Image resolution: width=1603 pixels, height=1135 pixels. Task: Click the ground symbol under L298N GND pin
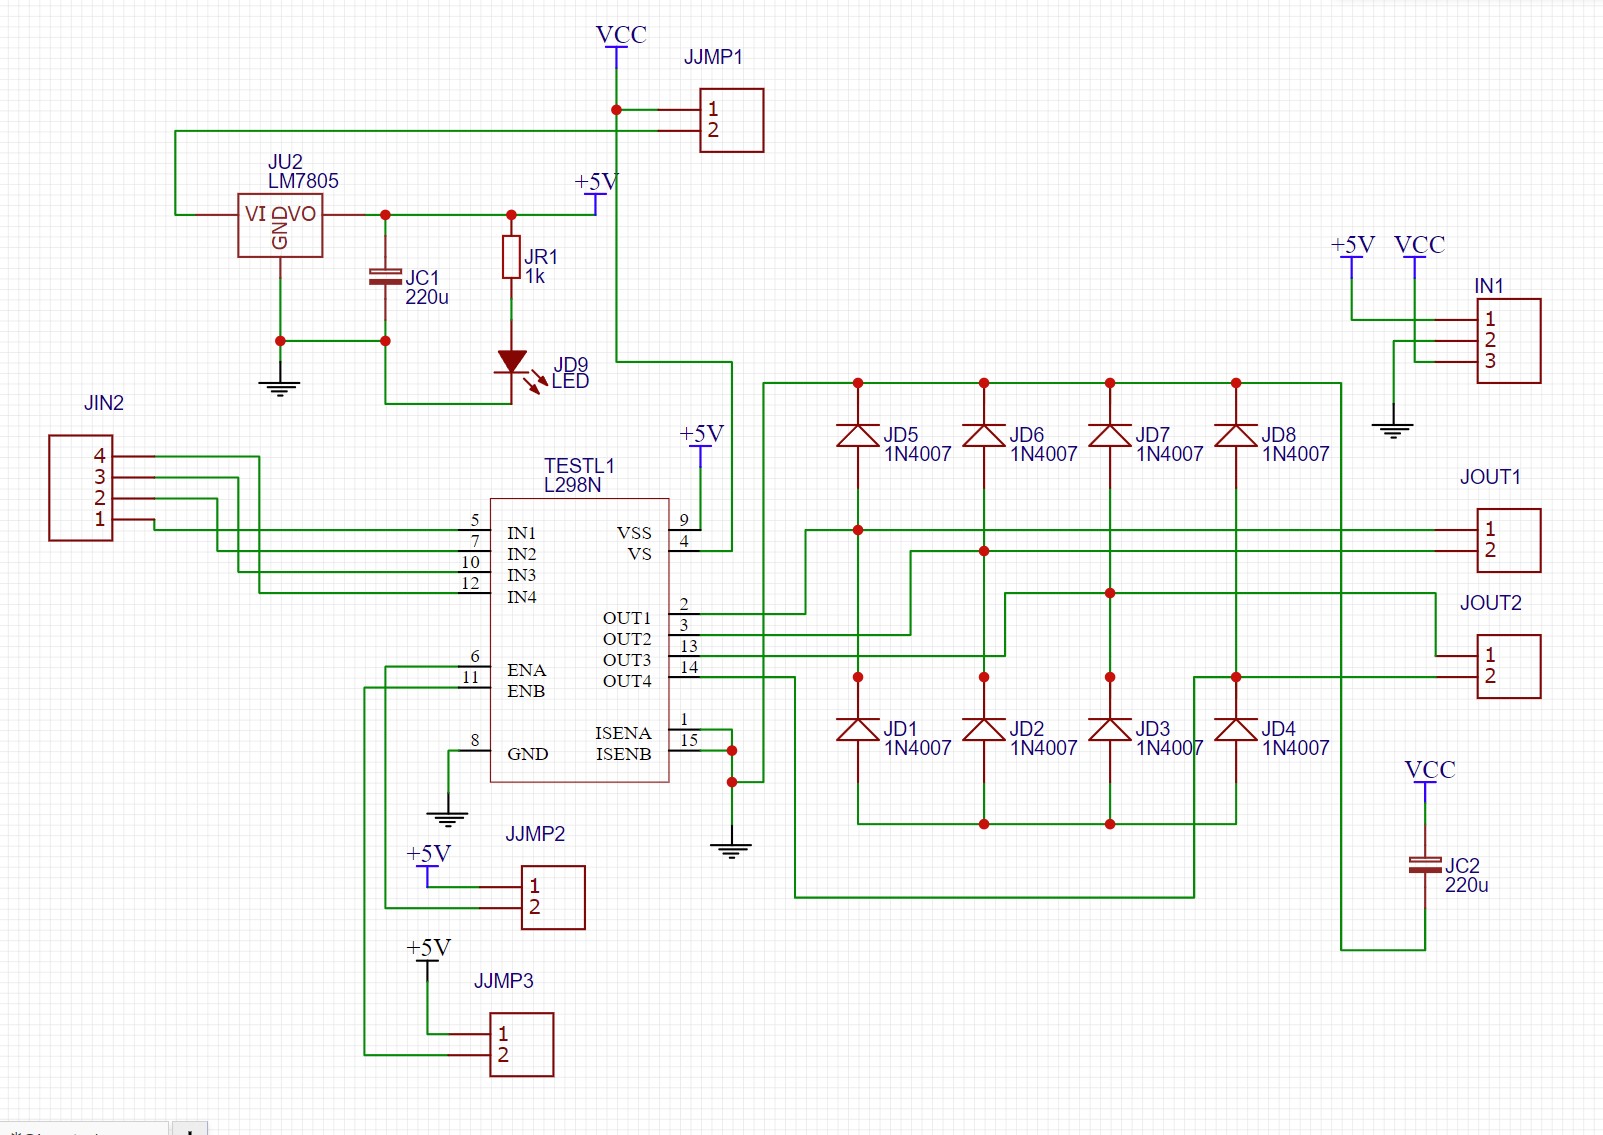(x=448, y=818)
